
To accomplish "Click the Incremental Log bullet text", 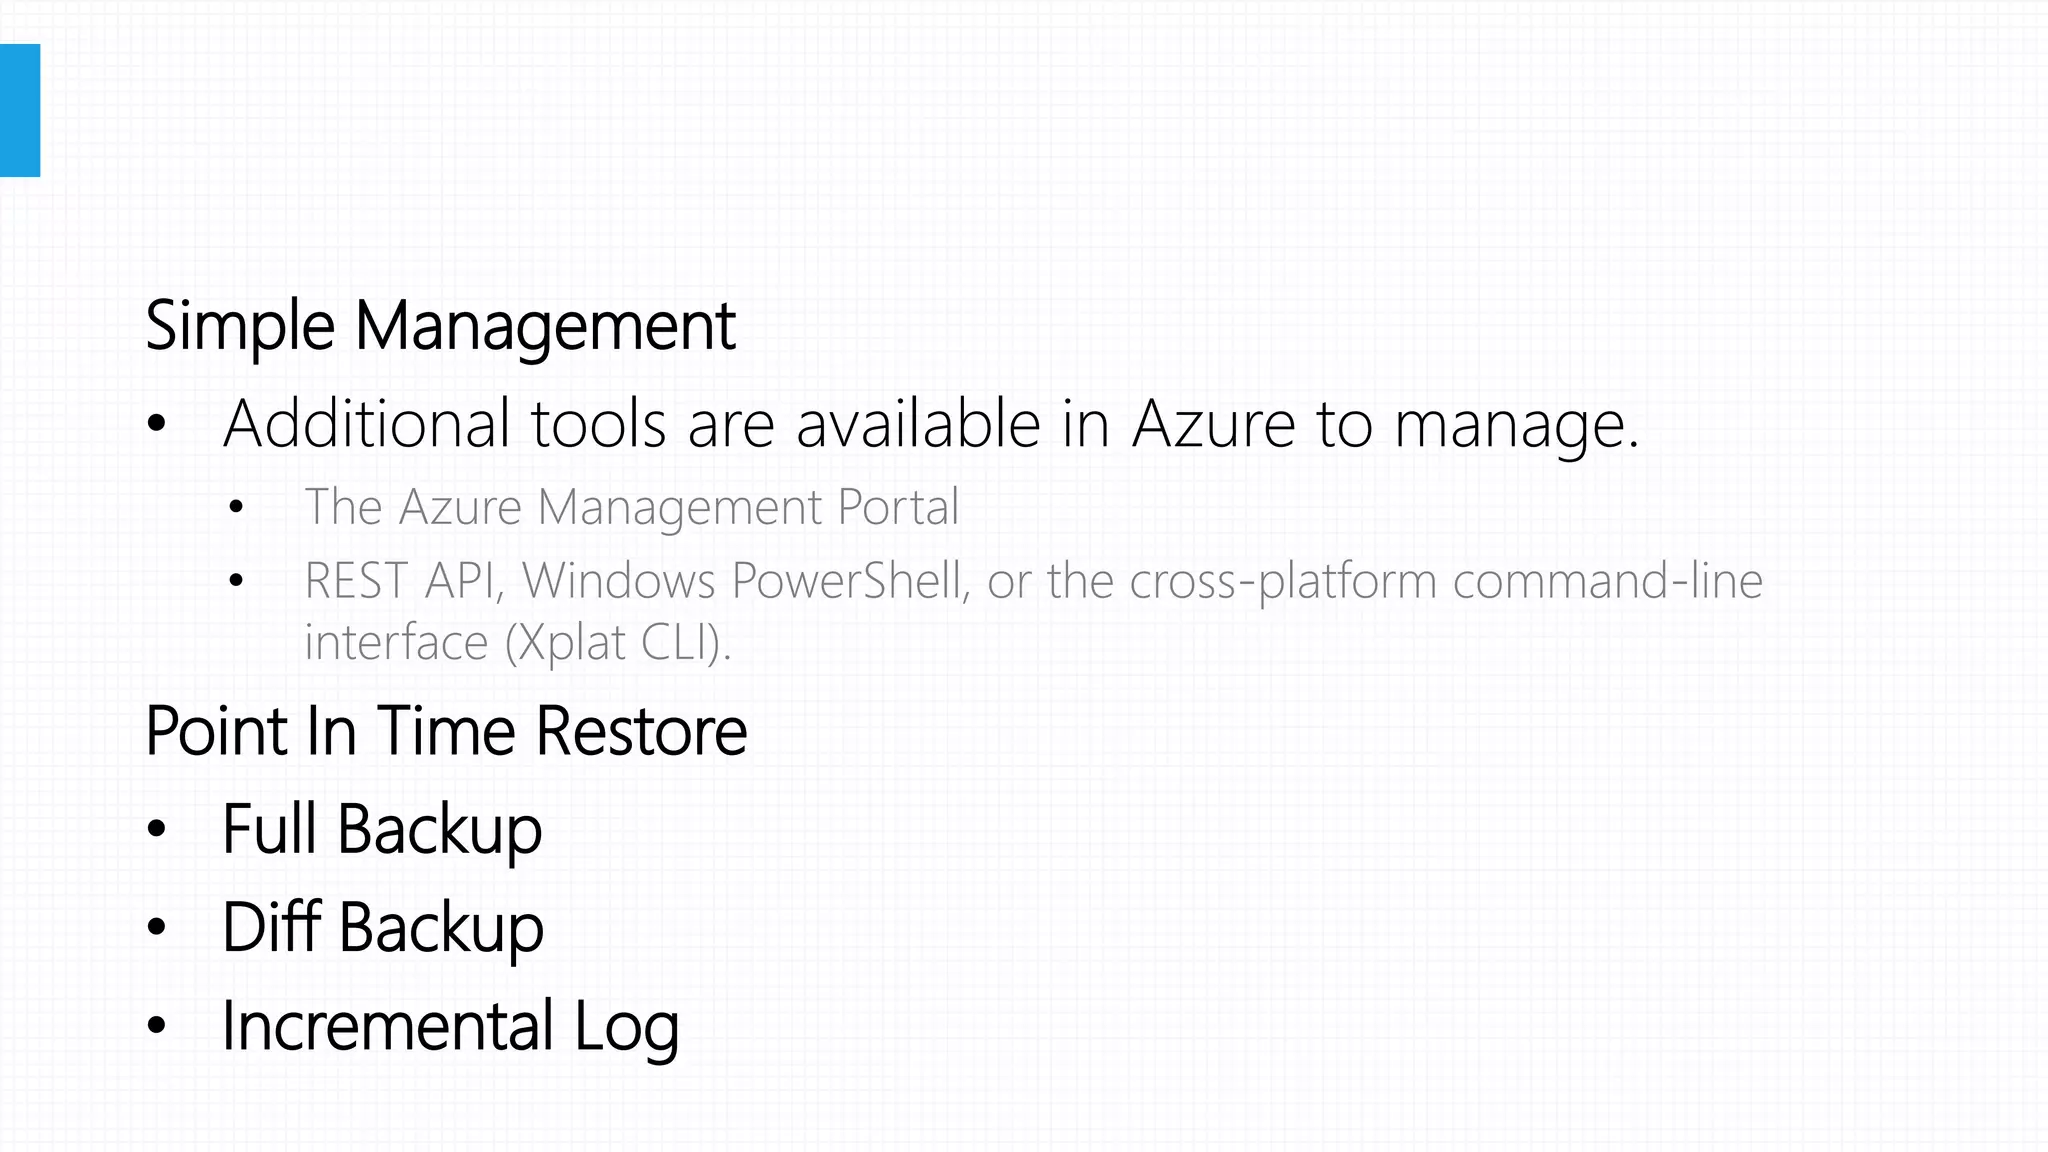I will (x=450, y=1026).
